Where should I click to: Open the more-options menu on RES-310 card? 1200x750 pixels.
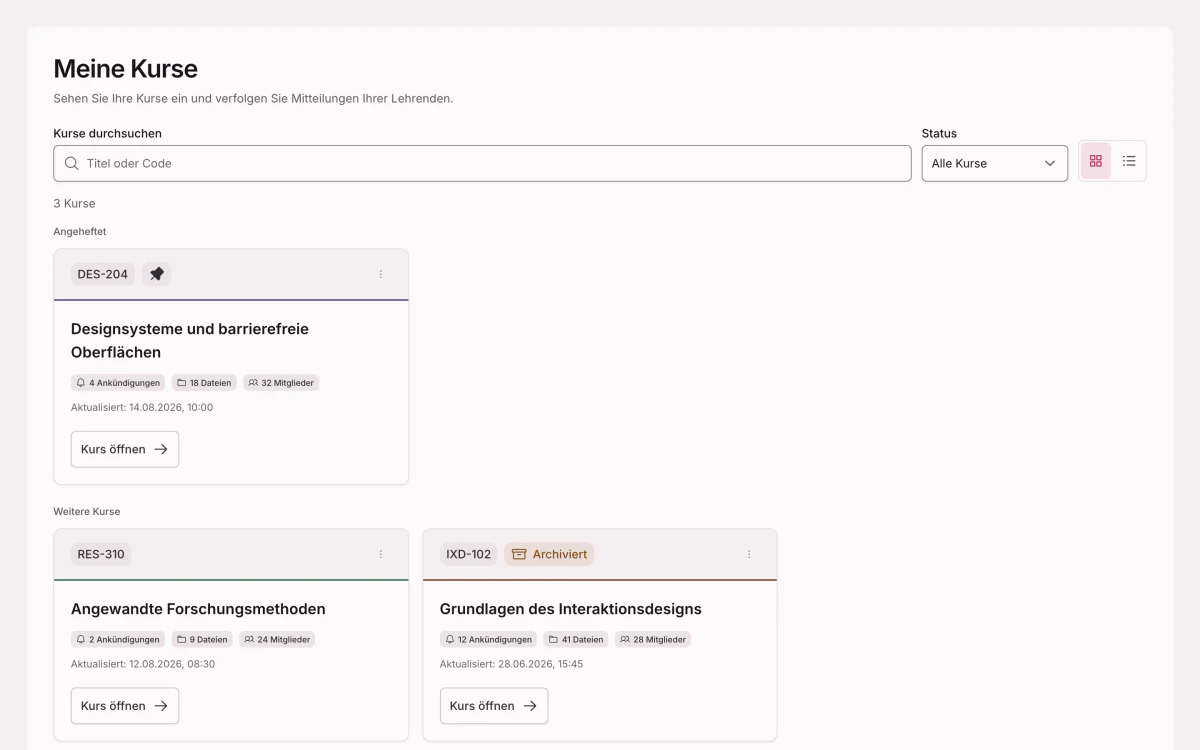pyautogui.click(x=380, y=554)
